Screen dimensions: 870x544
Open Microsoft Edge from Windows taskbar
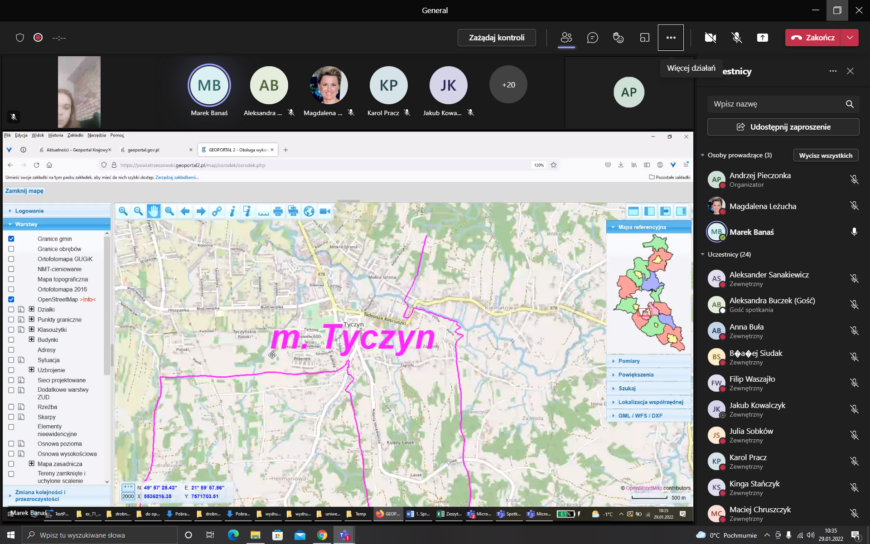(x=233, y=535)
